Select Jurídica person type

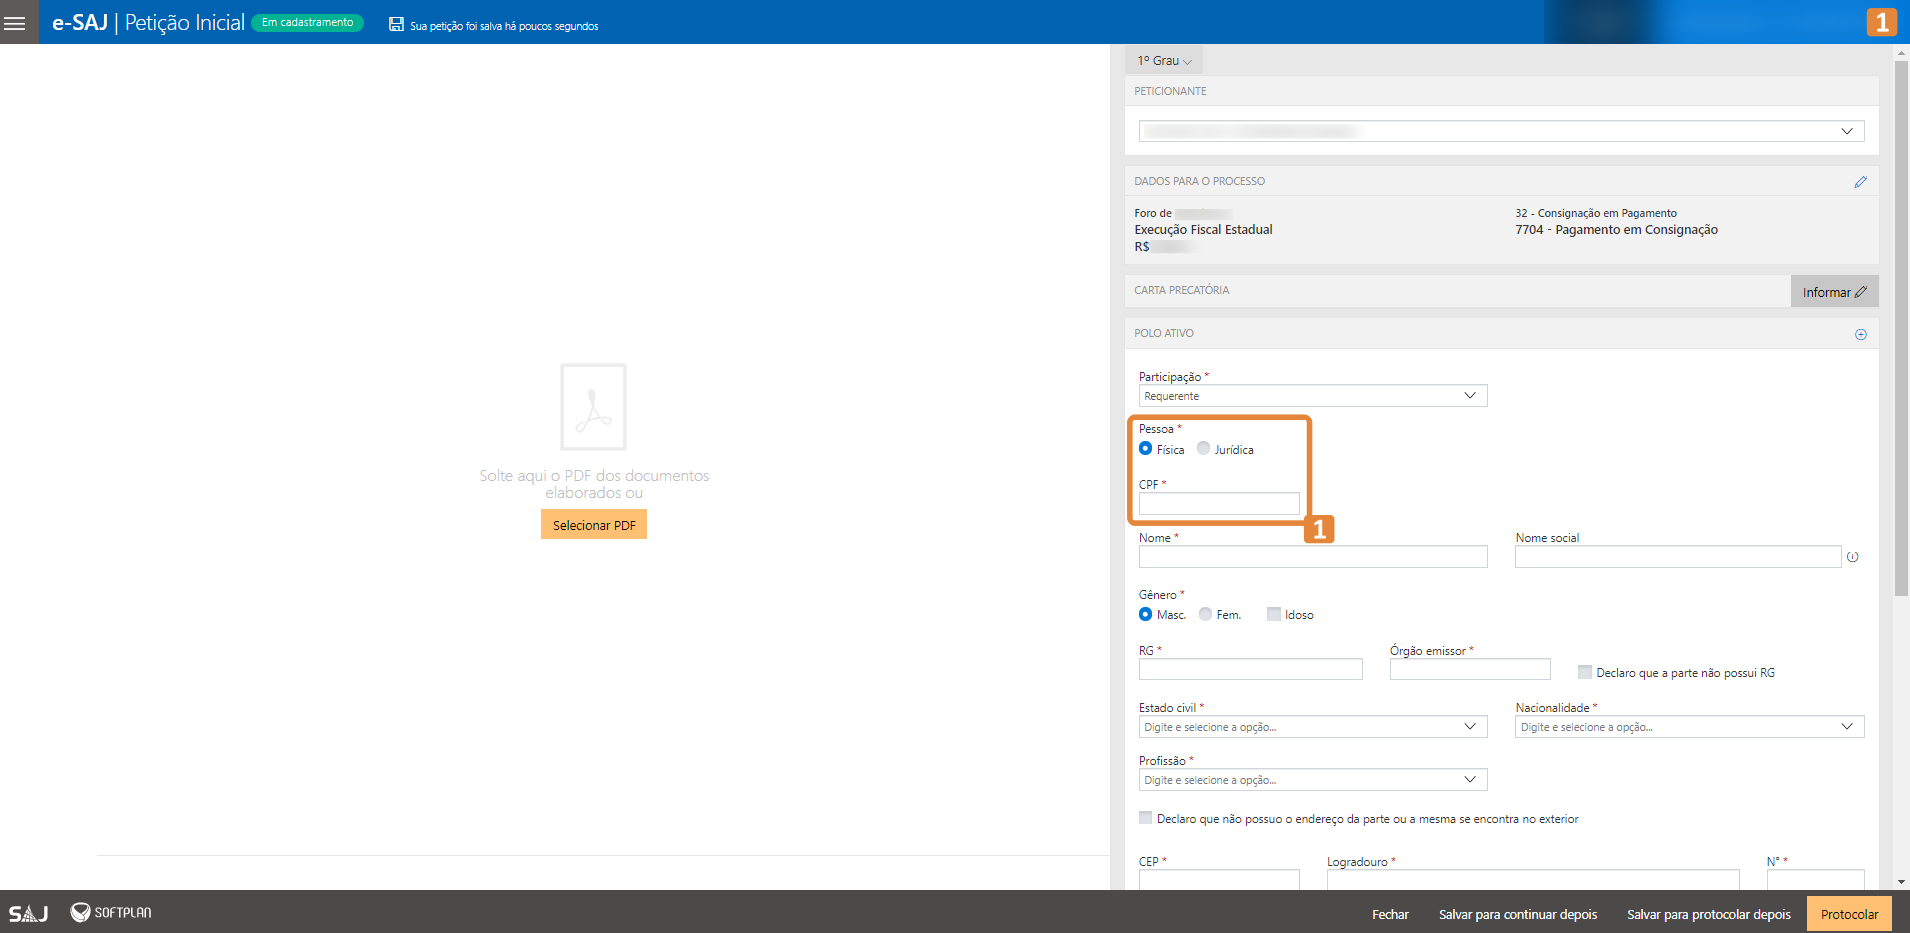click(x=1203, y=449)
